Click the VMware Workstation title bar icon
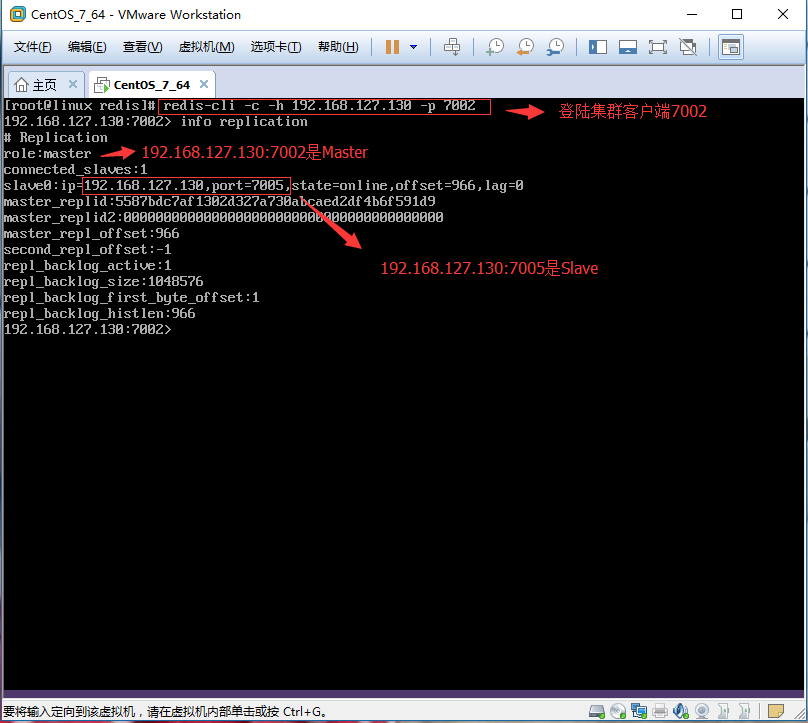The width and height of the screenshot is (808, 723). tap(18, 14)
